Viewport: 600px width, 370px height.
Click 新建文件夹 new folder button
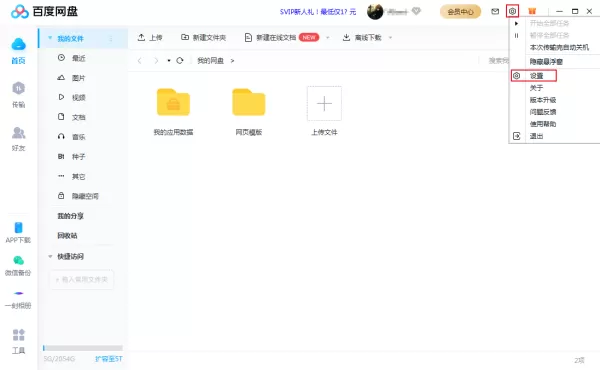(x=203, y=37)
